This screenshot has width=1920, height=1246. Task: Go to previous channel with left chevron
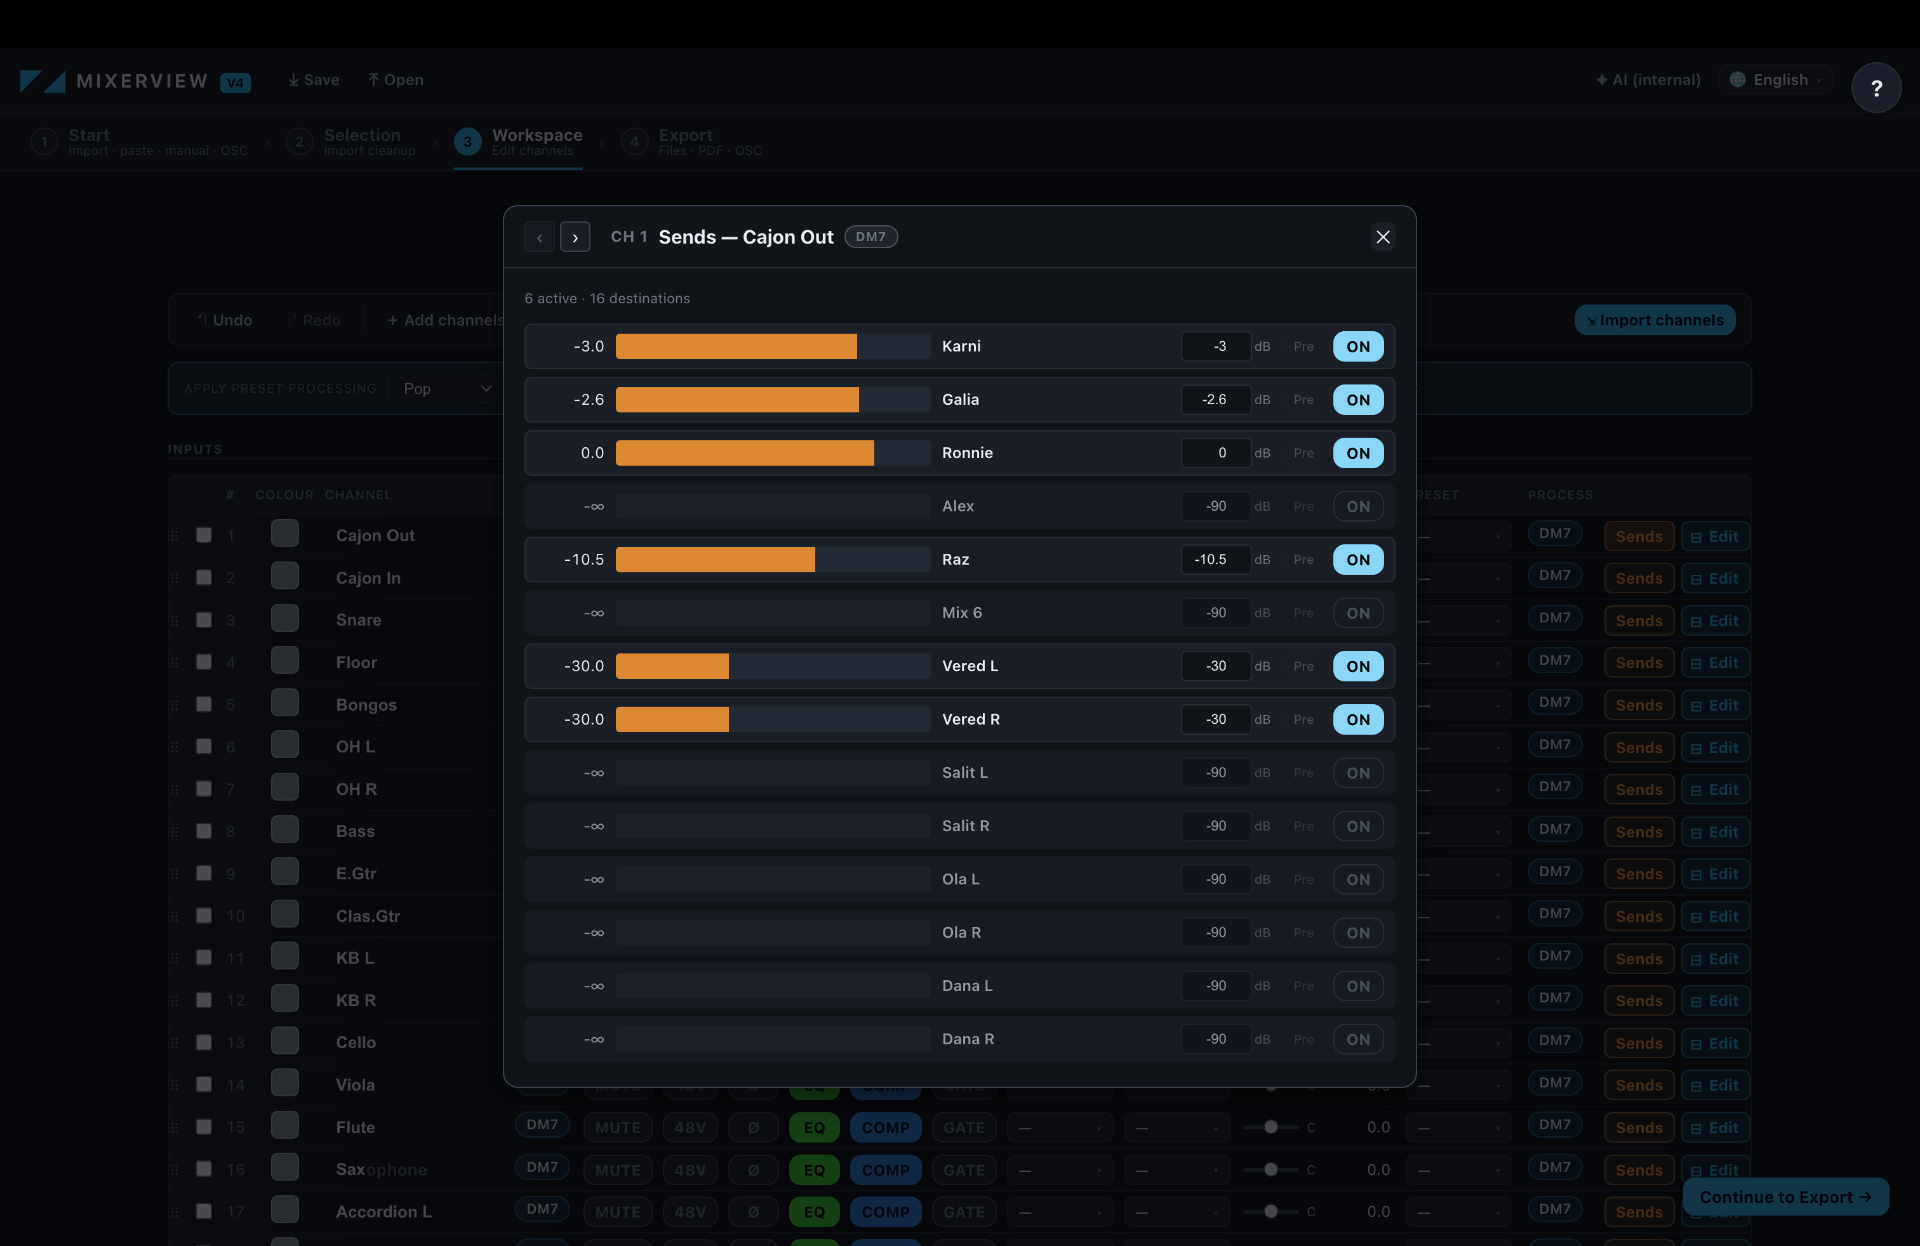coord(539,237)
